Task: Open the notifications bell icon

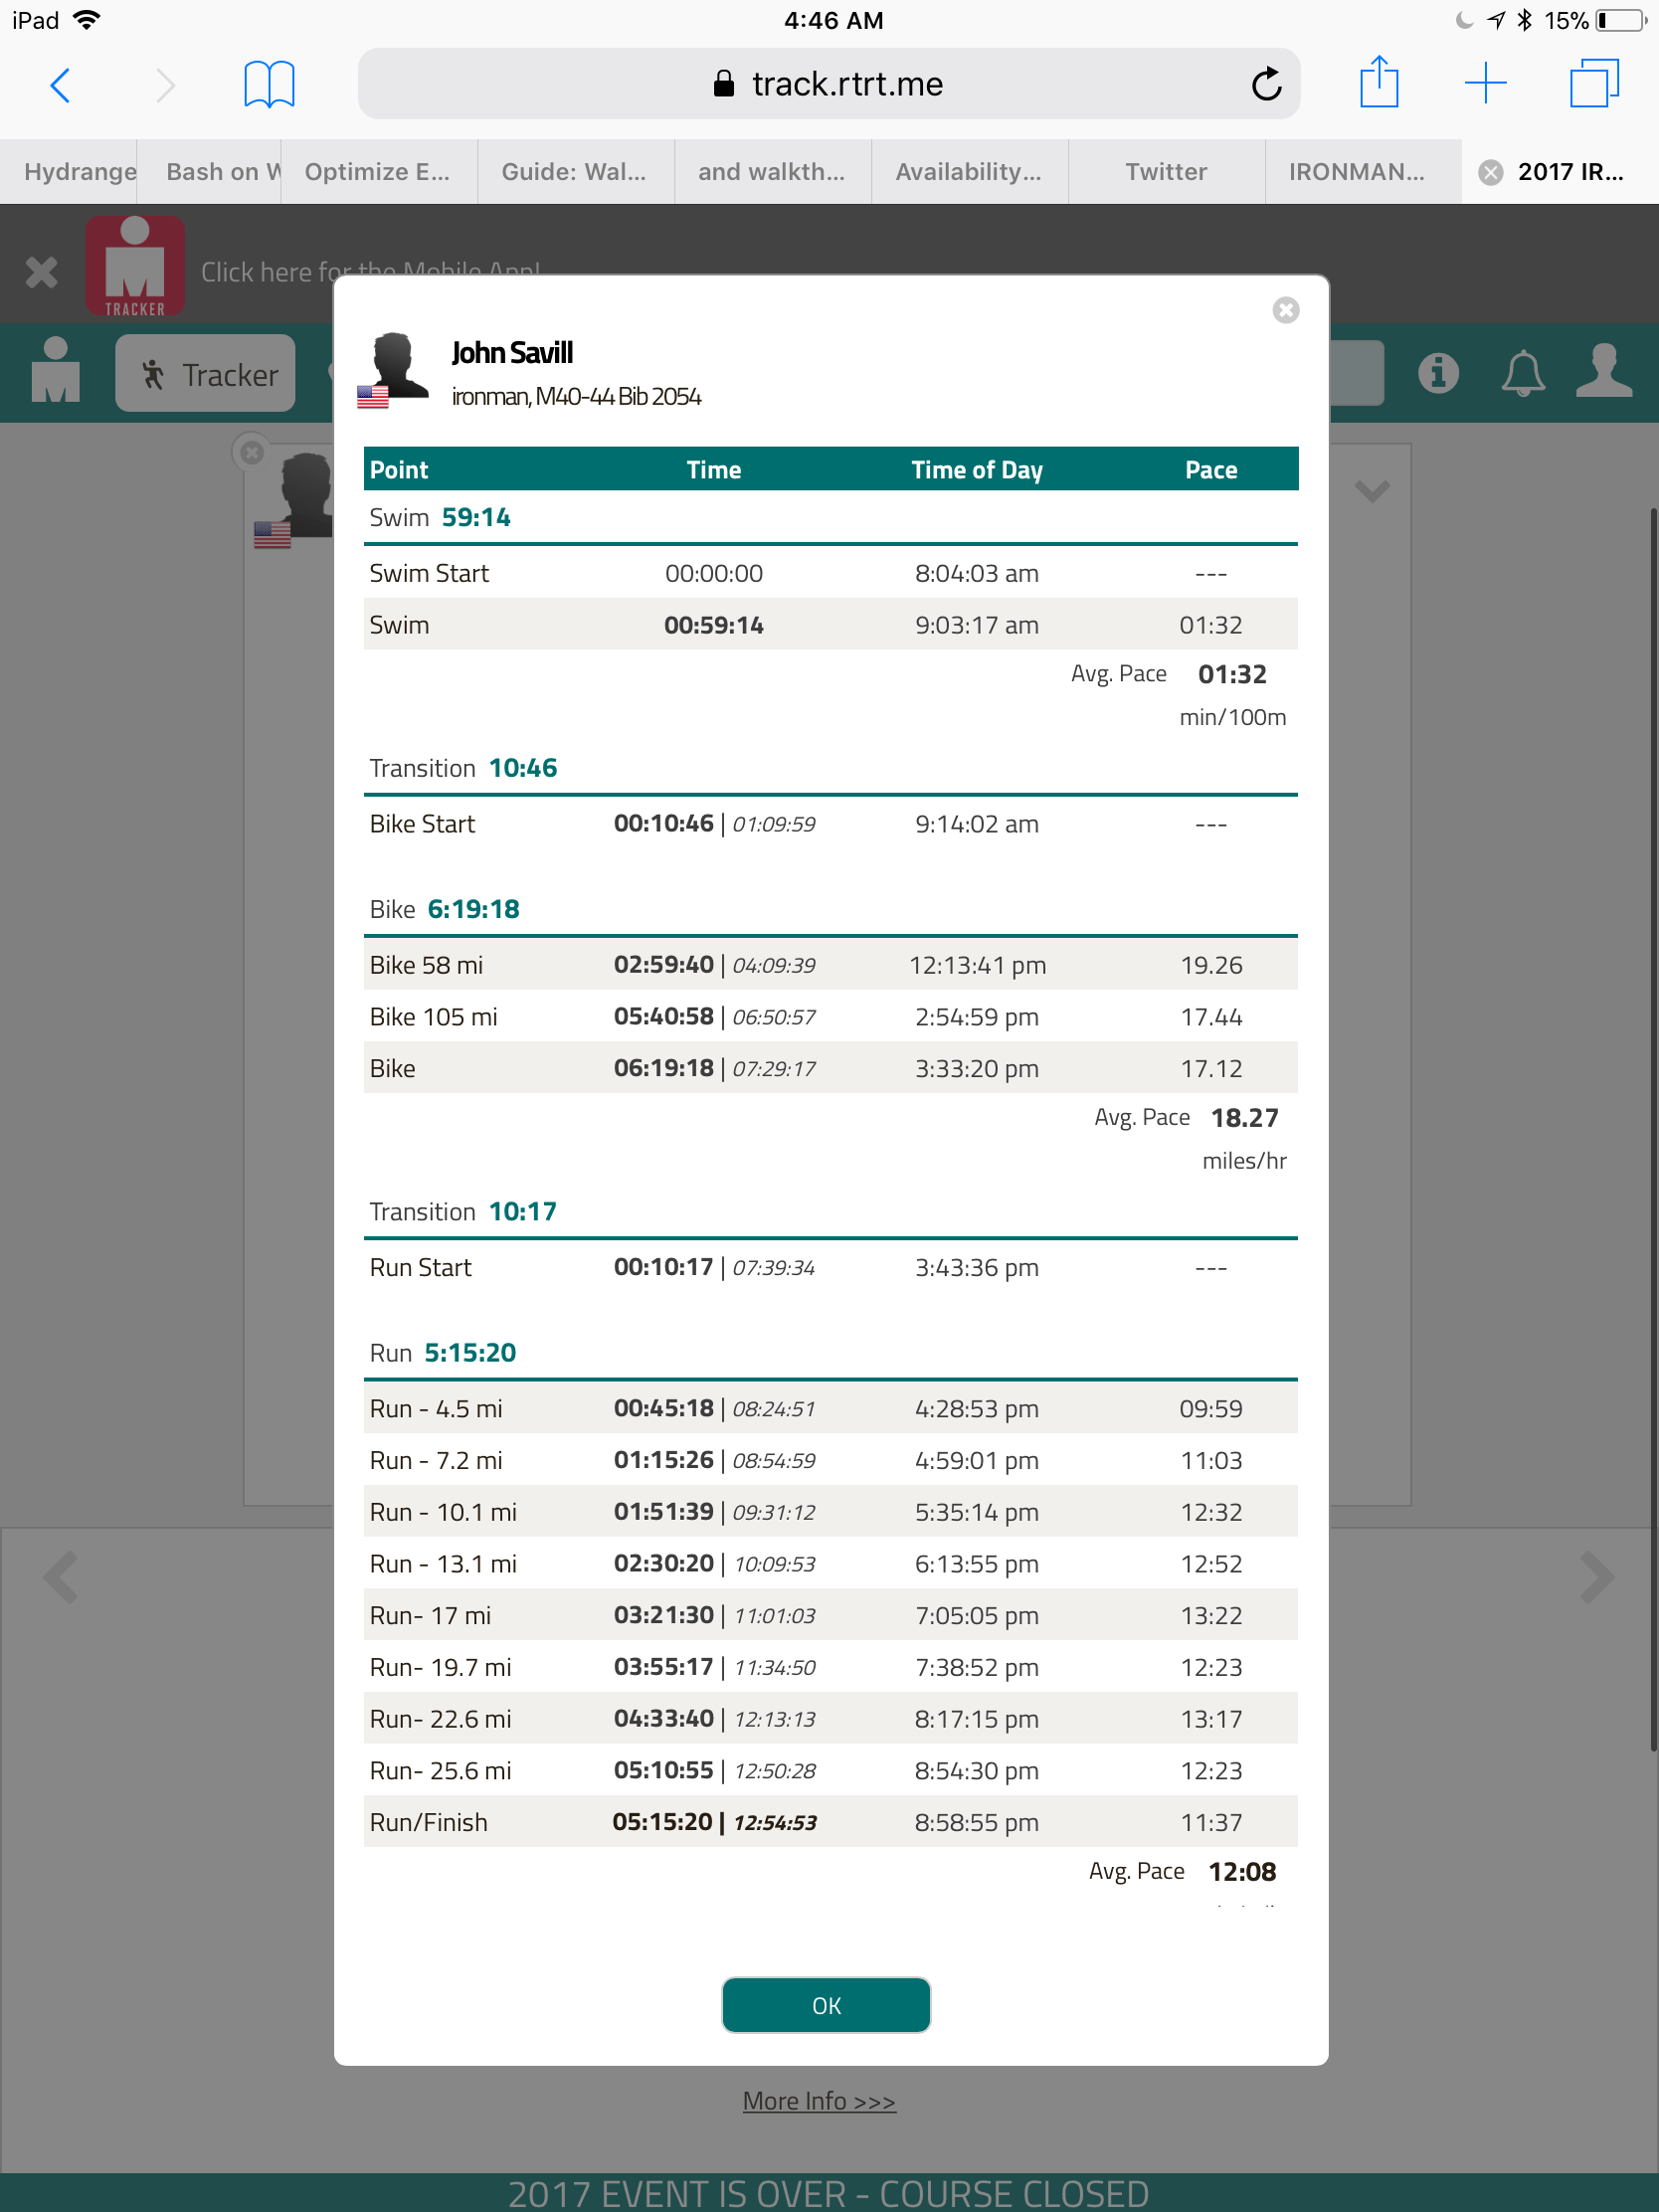Action: click(1522, 374)
